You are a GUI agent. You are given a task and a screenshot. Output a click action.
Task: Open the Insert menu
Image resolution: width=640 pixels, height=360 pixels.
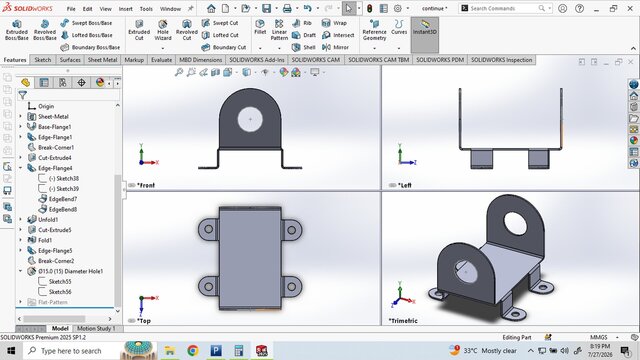(x=126, y=9)
